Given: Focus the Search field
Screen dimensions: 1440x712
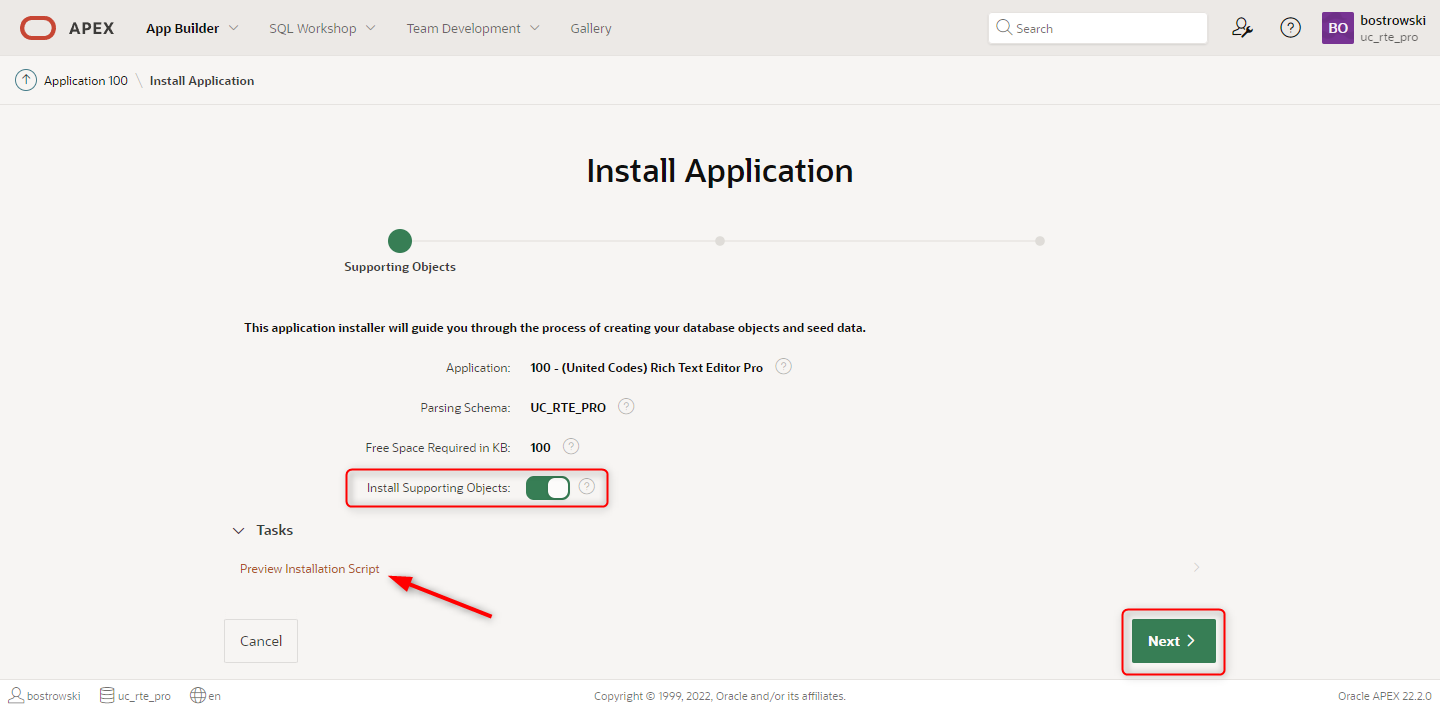Looking at the screenshot, I should coord(1098,28).
